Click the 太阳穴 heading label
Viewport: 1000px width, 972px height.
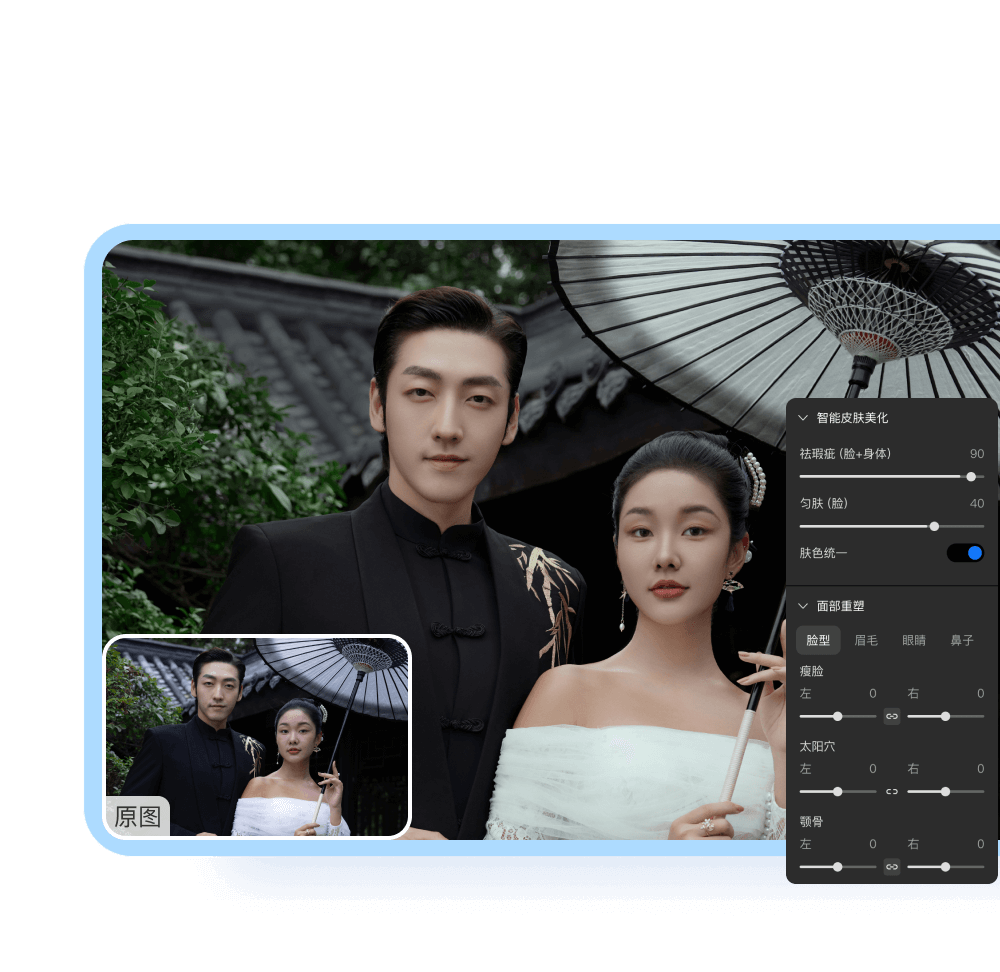click(x=817, y=746)
